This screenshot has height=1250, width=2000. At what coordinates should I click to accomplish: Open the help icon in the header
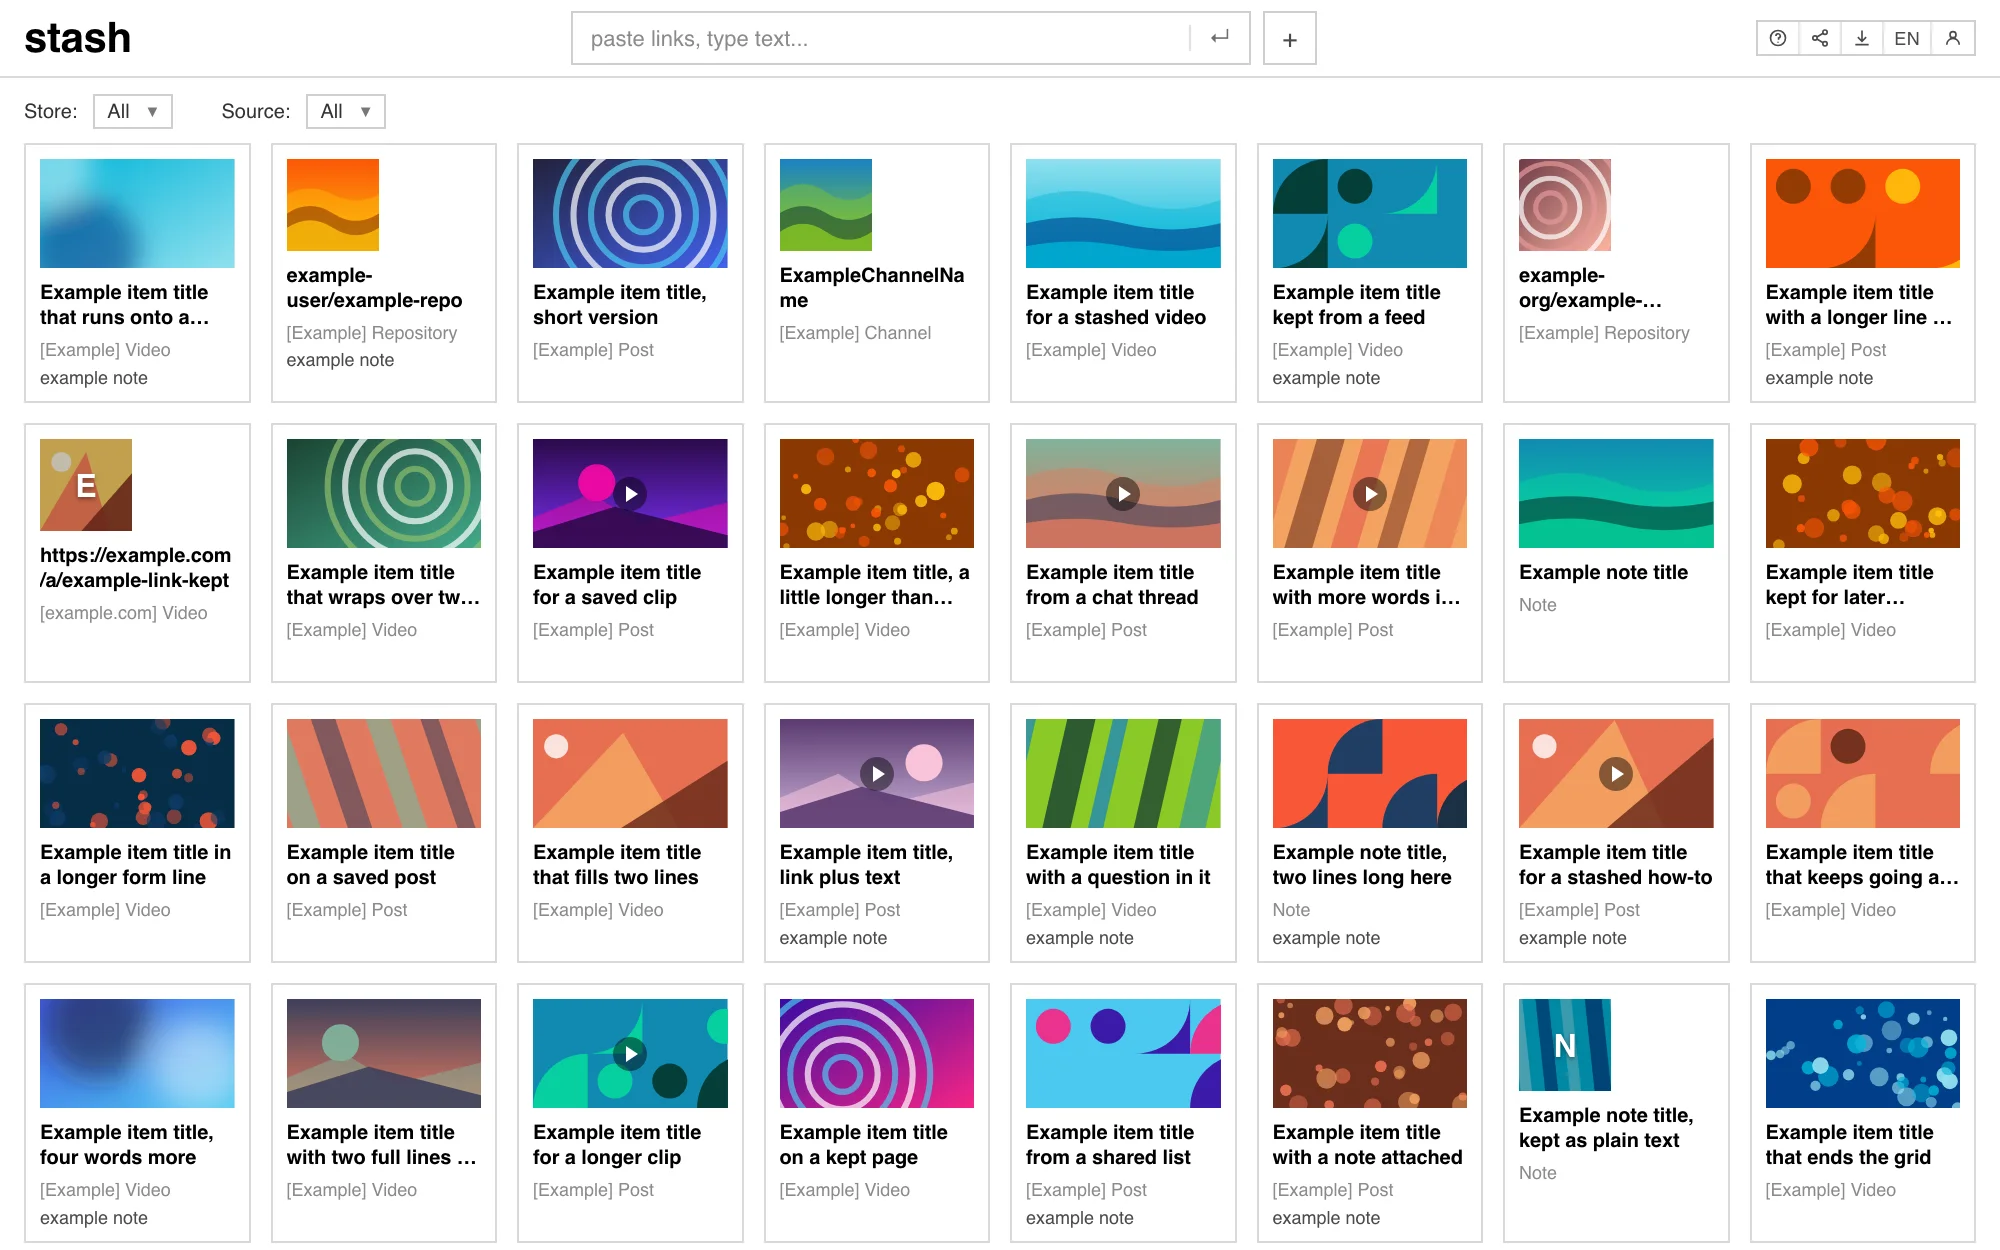click(1778, 38)
